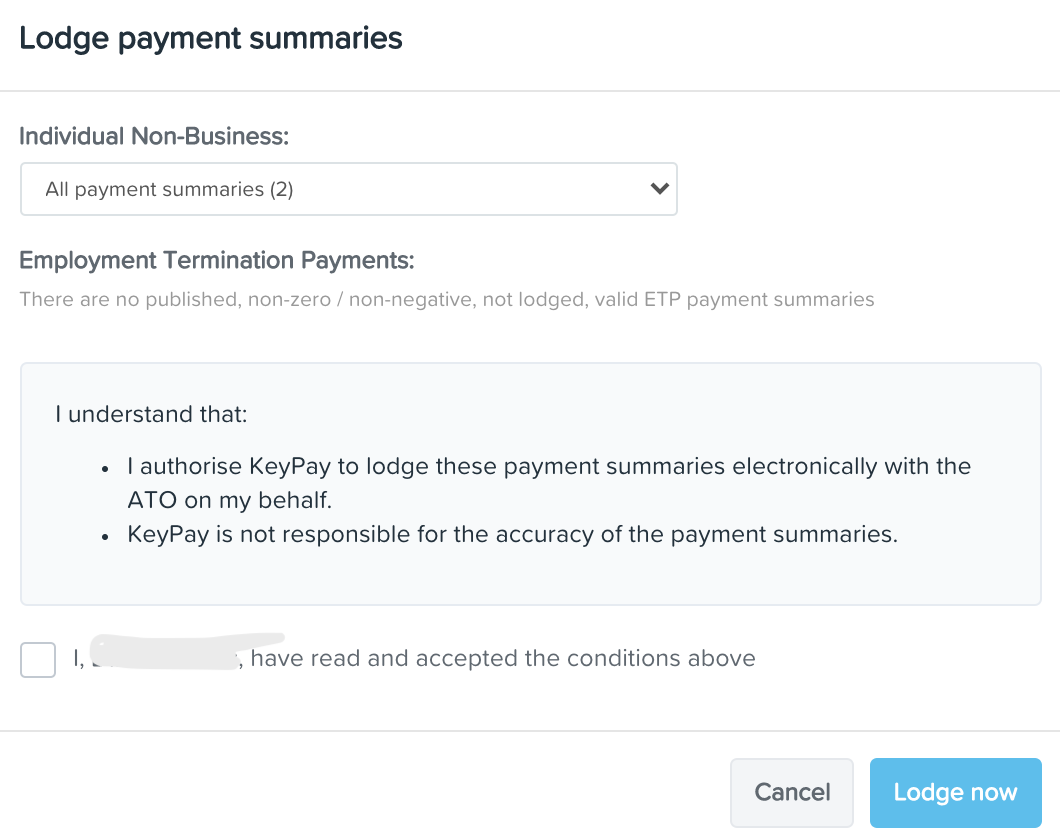Confirm lodgement via Lodge now

coord(955,792)
